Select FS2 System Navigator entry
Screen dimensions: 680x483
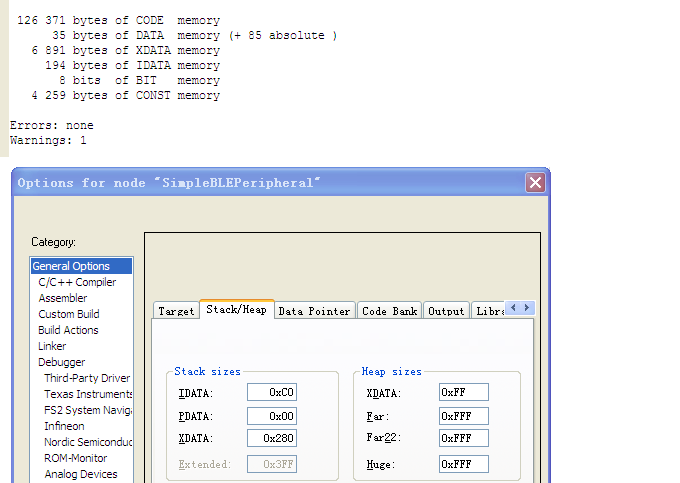coord(88,410)
